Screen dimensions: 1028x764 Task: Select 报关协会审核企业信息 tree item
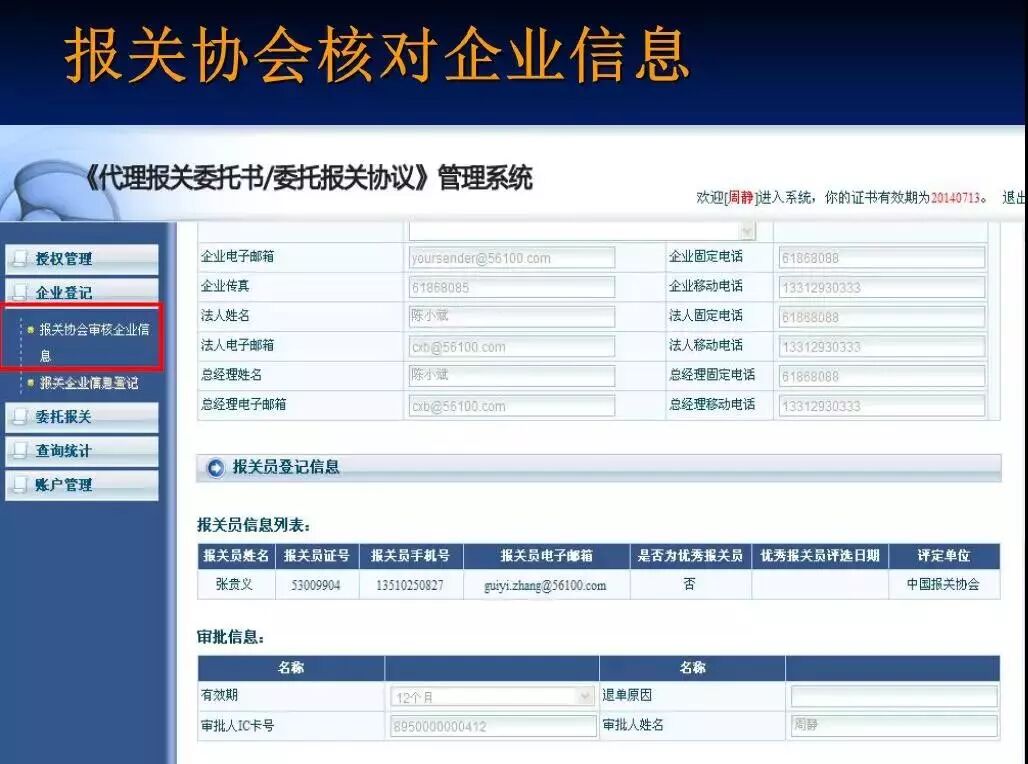point(94,342)
